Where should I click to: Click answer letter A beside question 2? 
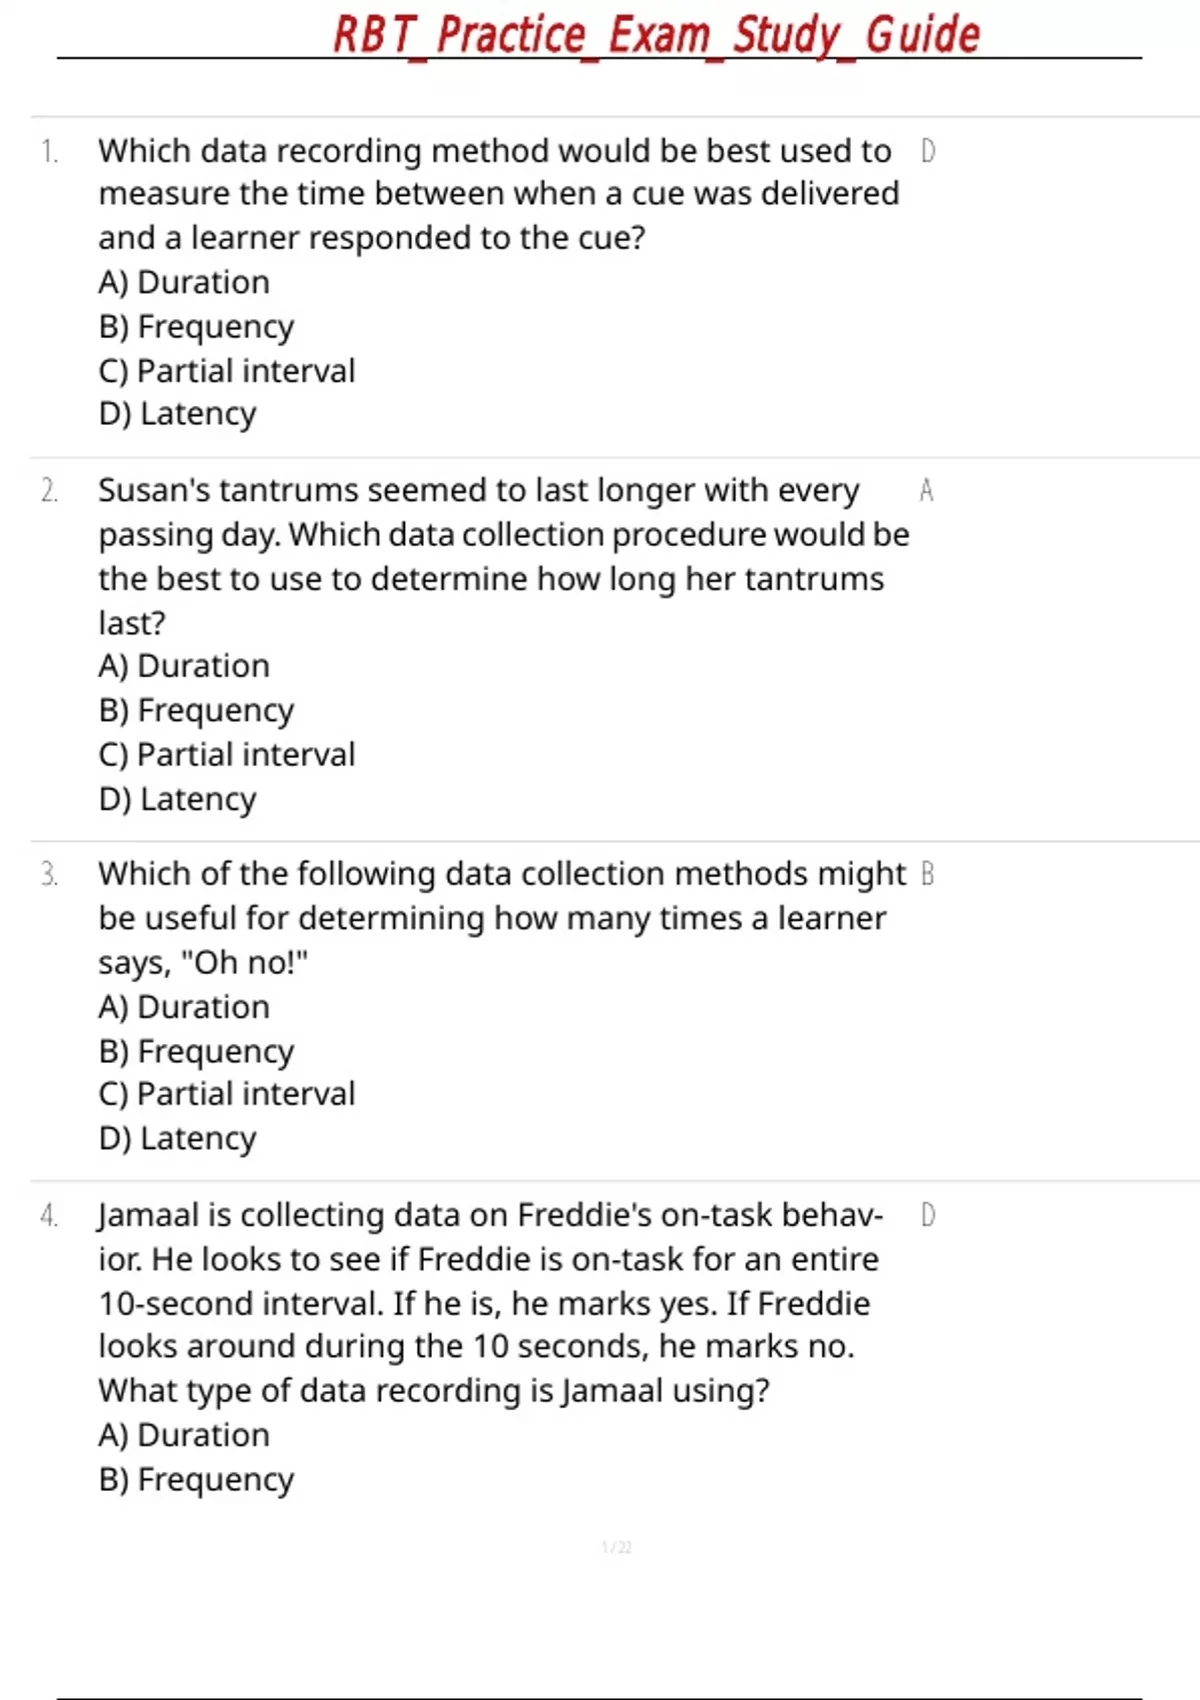(926, 491)
